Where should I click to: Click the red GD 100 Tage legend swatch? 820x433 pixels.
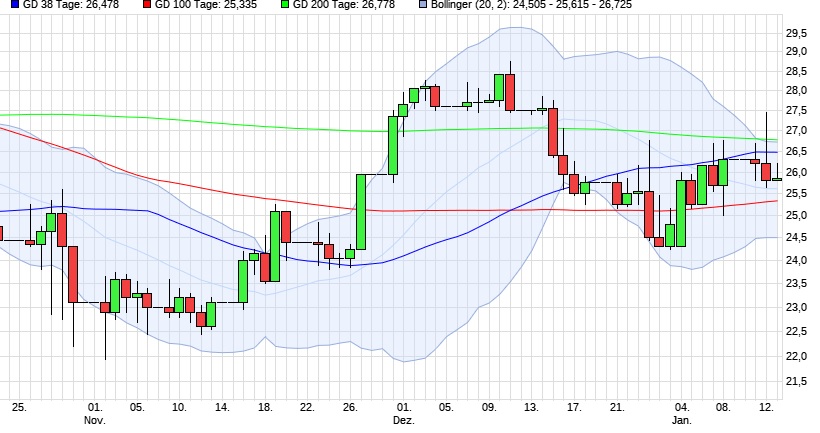(x=147, y=4)
